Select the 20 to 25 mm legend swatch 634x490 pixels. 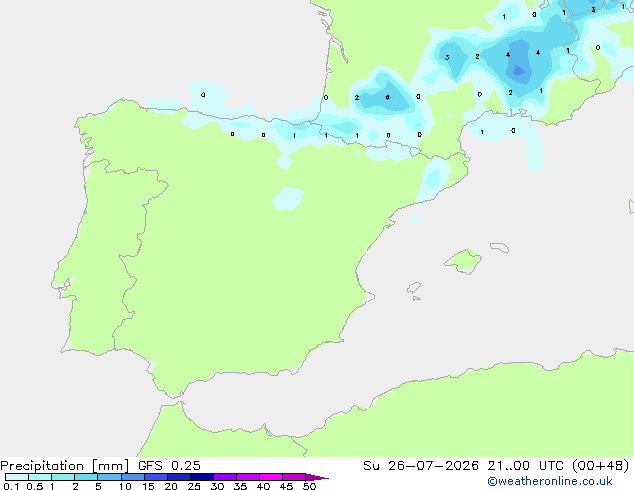(178, 477)
